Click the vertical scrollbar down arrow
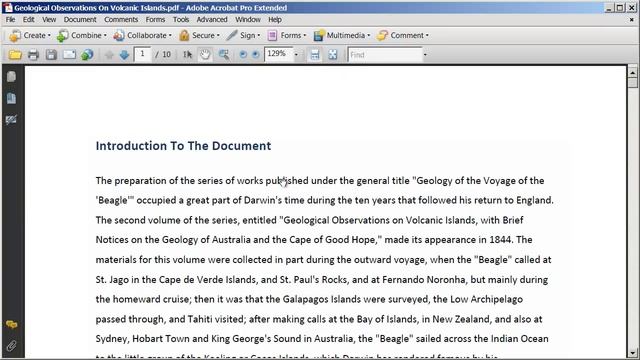 tap(633, 353)
